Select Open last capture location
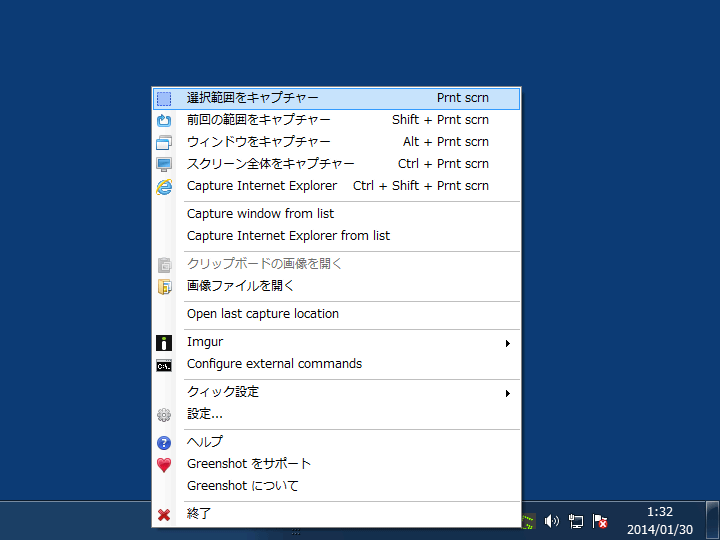This screenshot has width=720, height=540. 263,314
